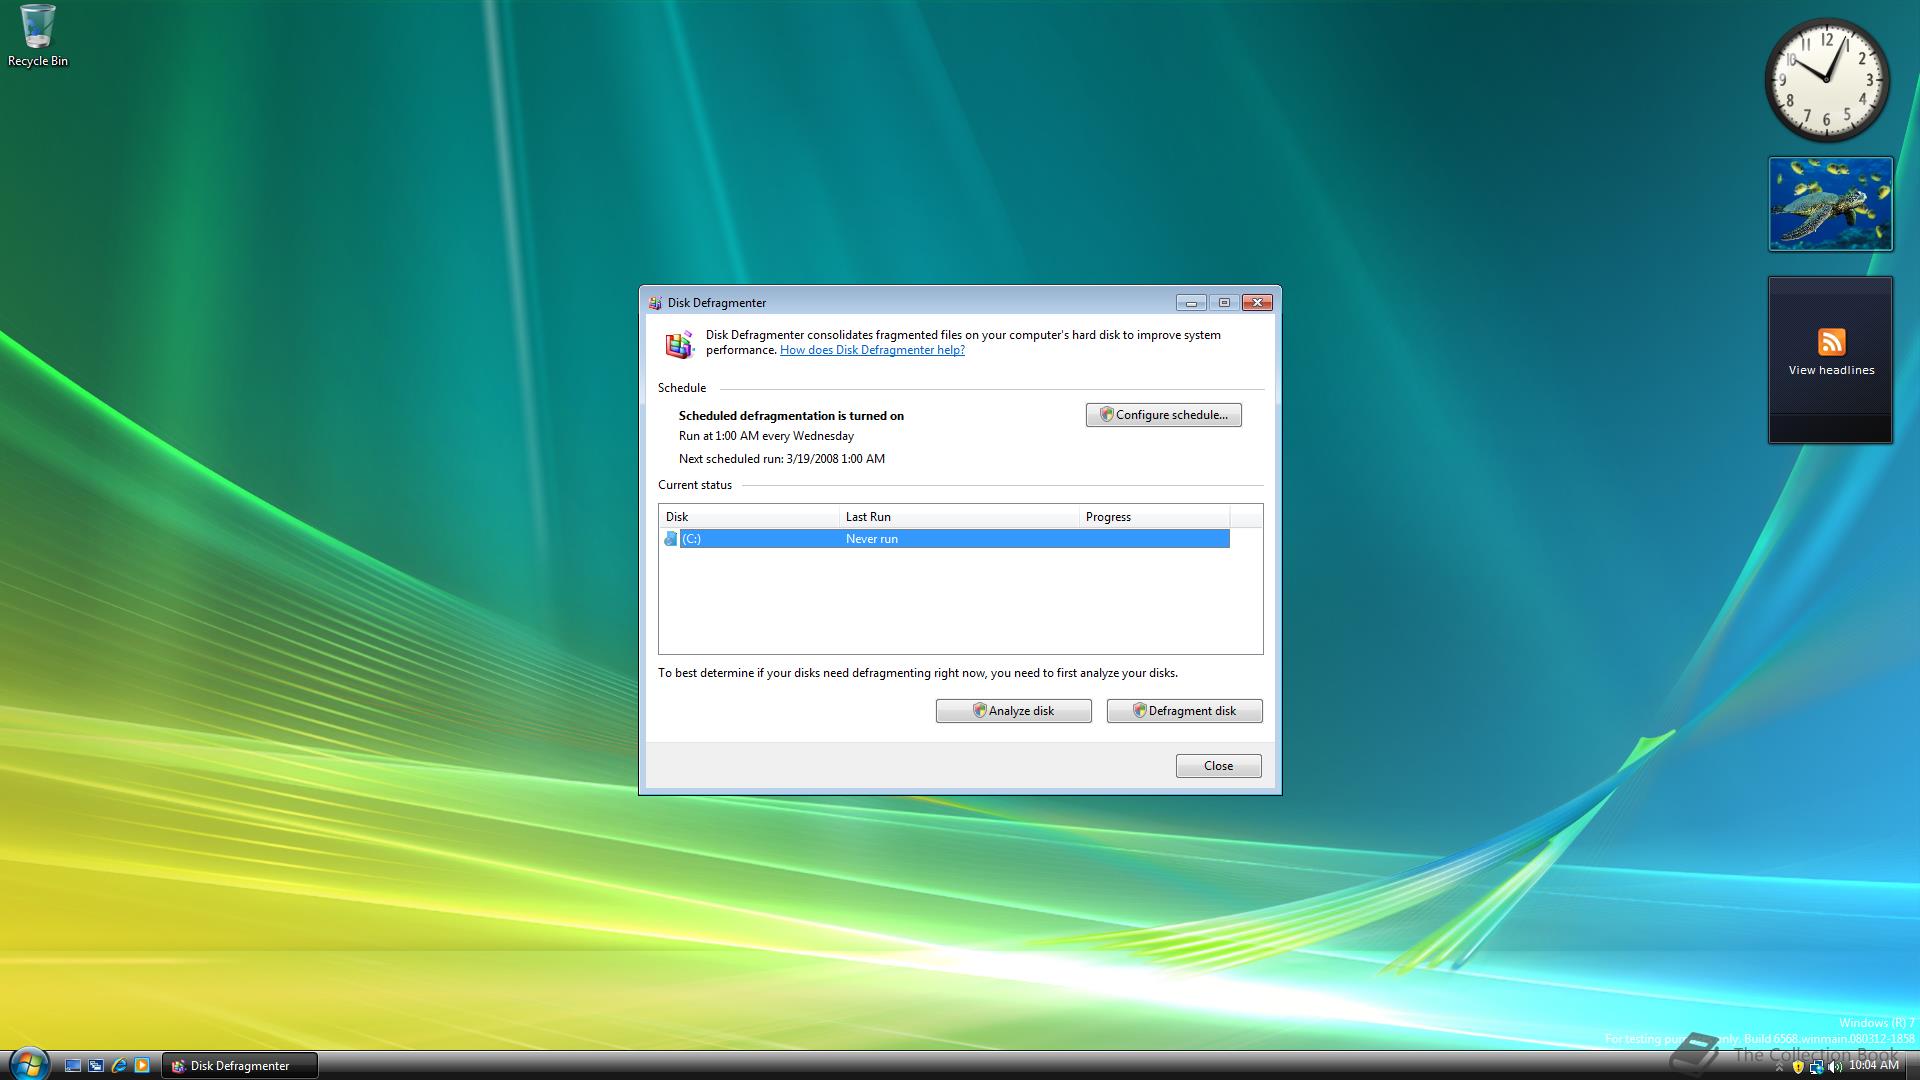Click the Disk column header
1920x1080 pixels.
pyautogui.click(x=749, y=517)
